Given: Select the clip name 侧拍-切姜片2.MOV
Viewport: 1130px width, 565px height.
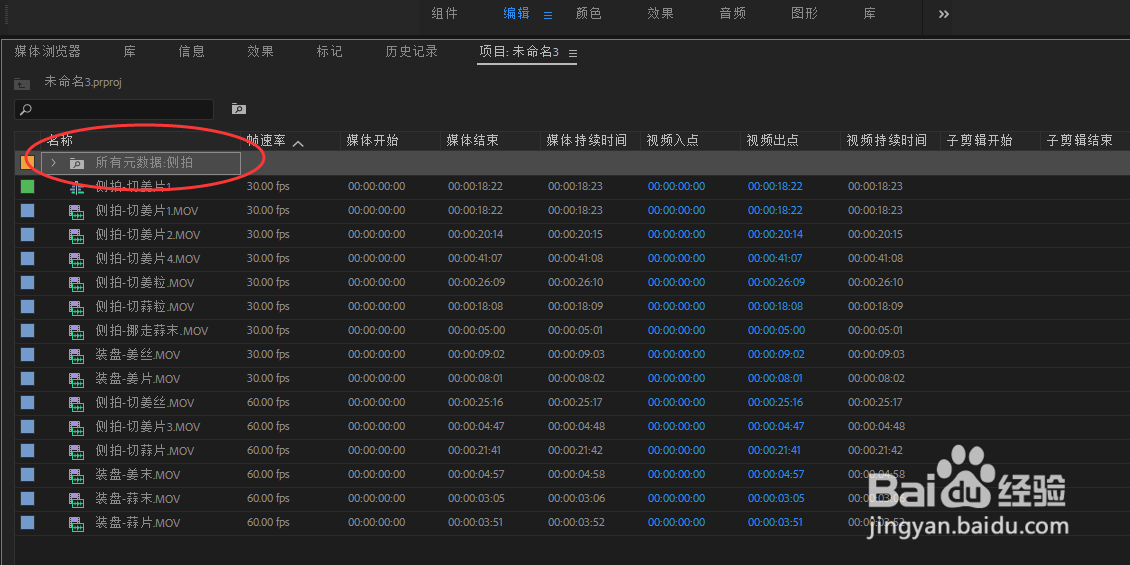Looking at the screenshot, I should pos(148,235).
